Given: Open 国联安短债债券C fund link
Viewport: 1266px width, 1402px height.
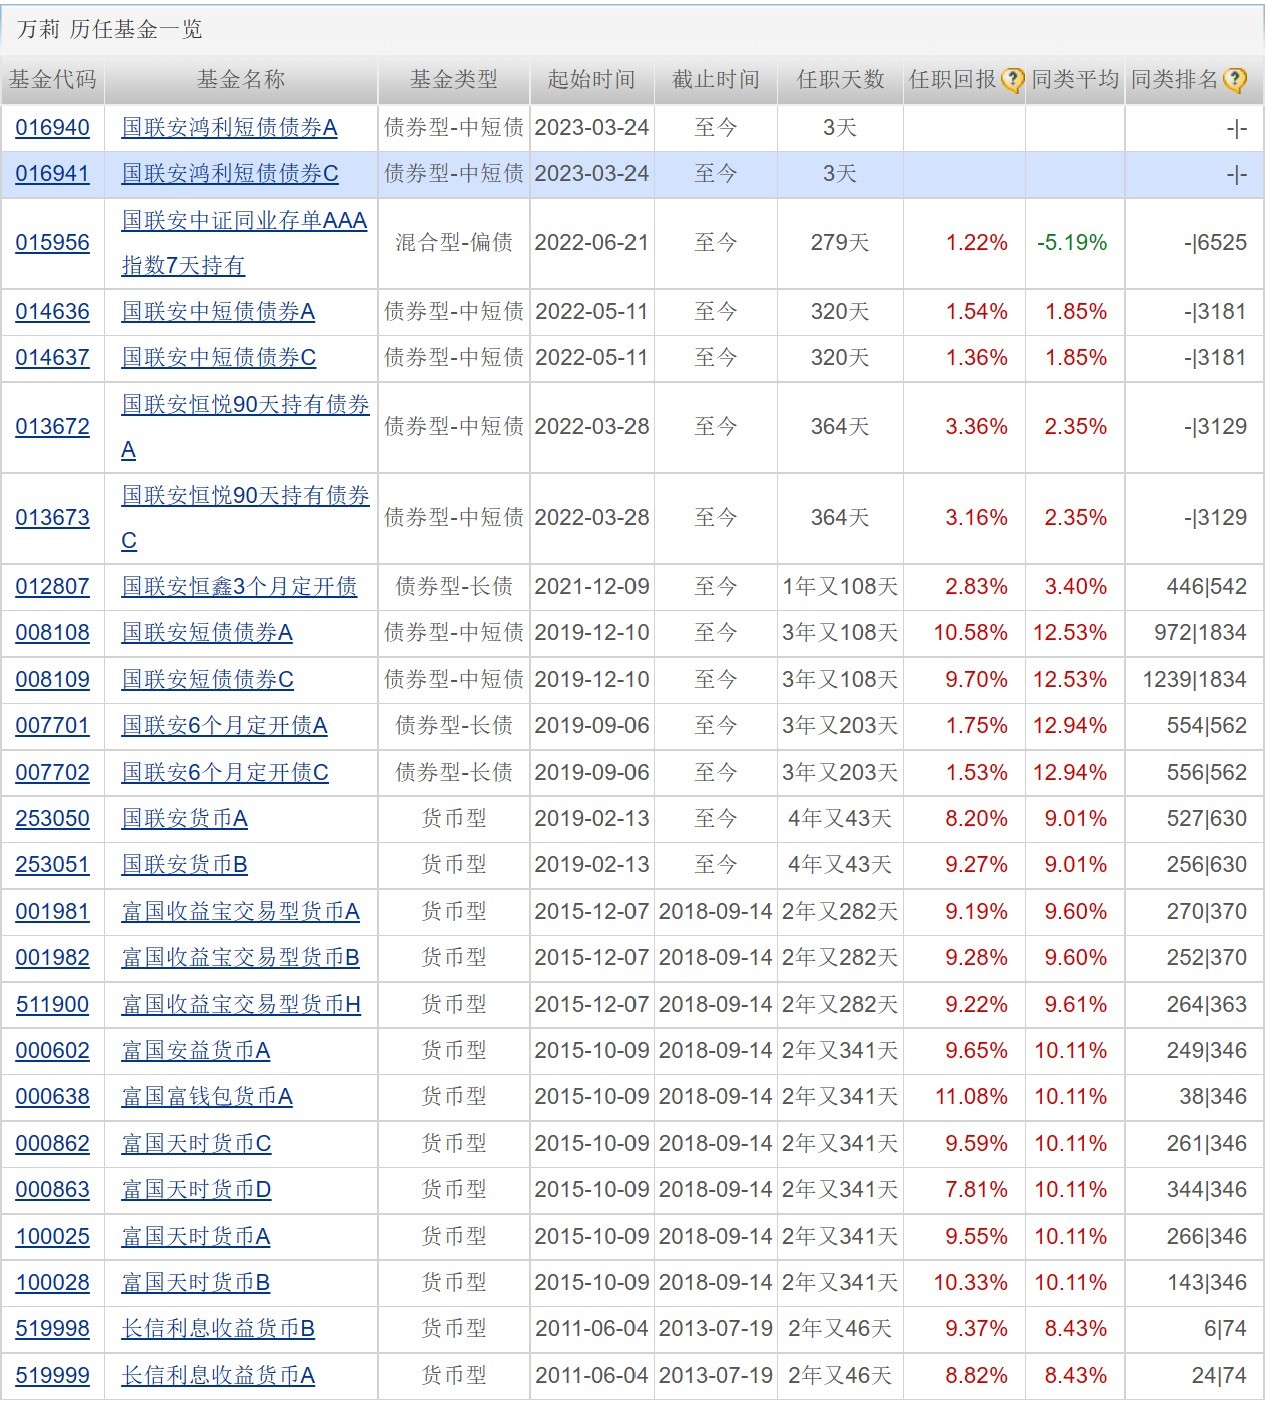Looking at the screenshot, I should [x=207, y=680].
